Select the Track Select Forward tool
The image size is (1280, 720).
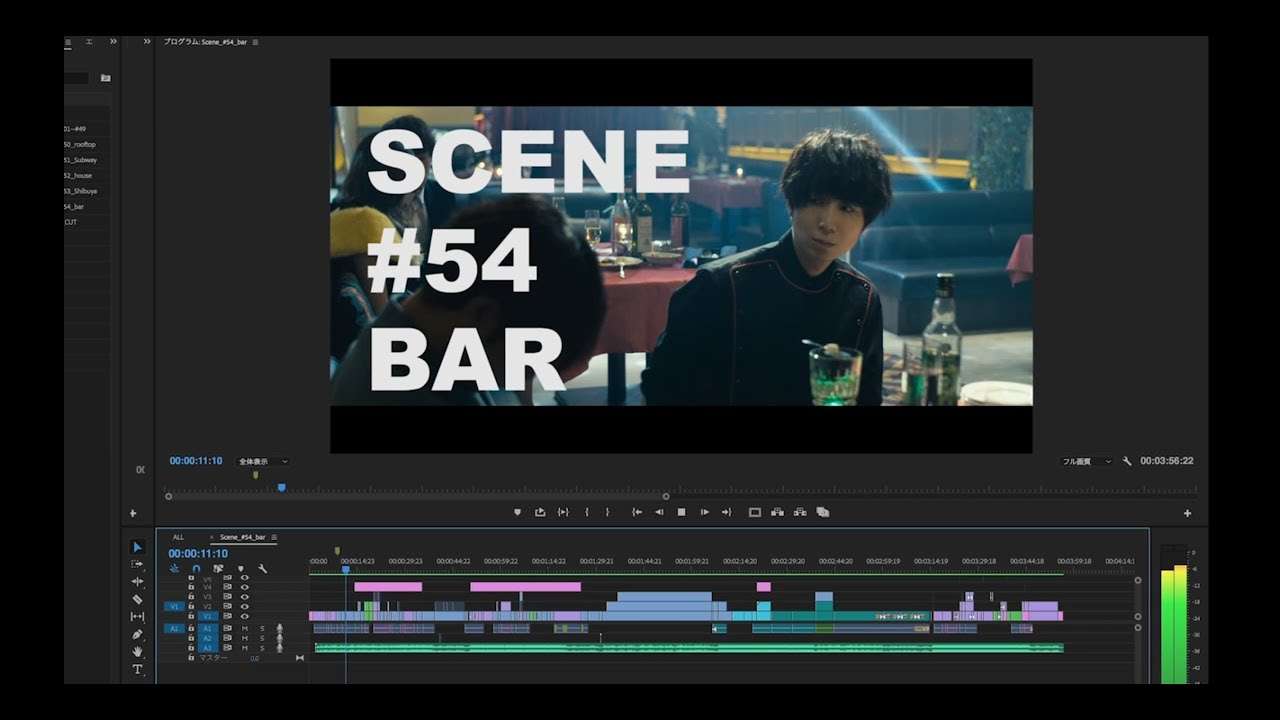click(138, 564)
